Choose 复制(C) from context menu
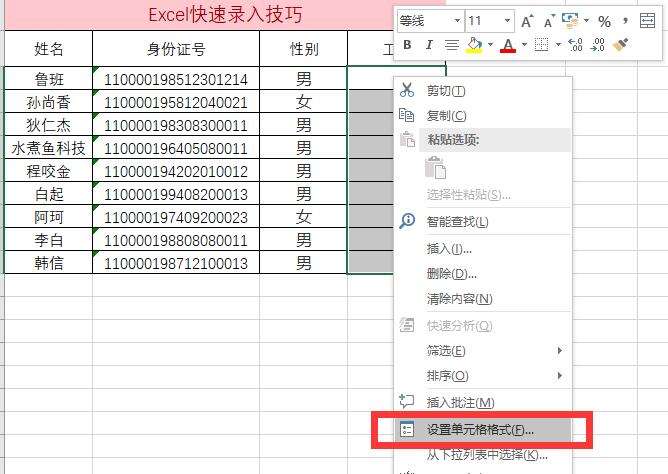The height and width of the screenshot is (474, 668). coord(484,115)
